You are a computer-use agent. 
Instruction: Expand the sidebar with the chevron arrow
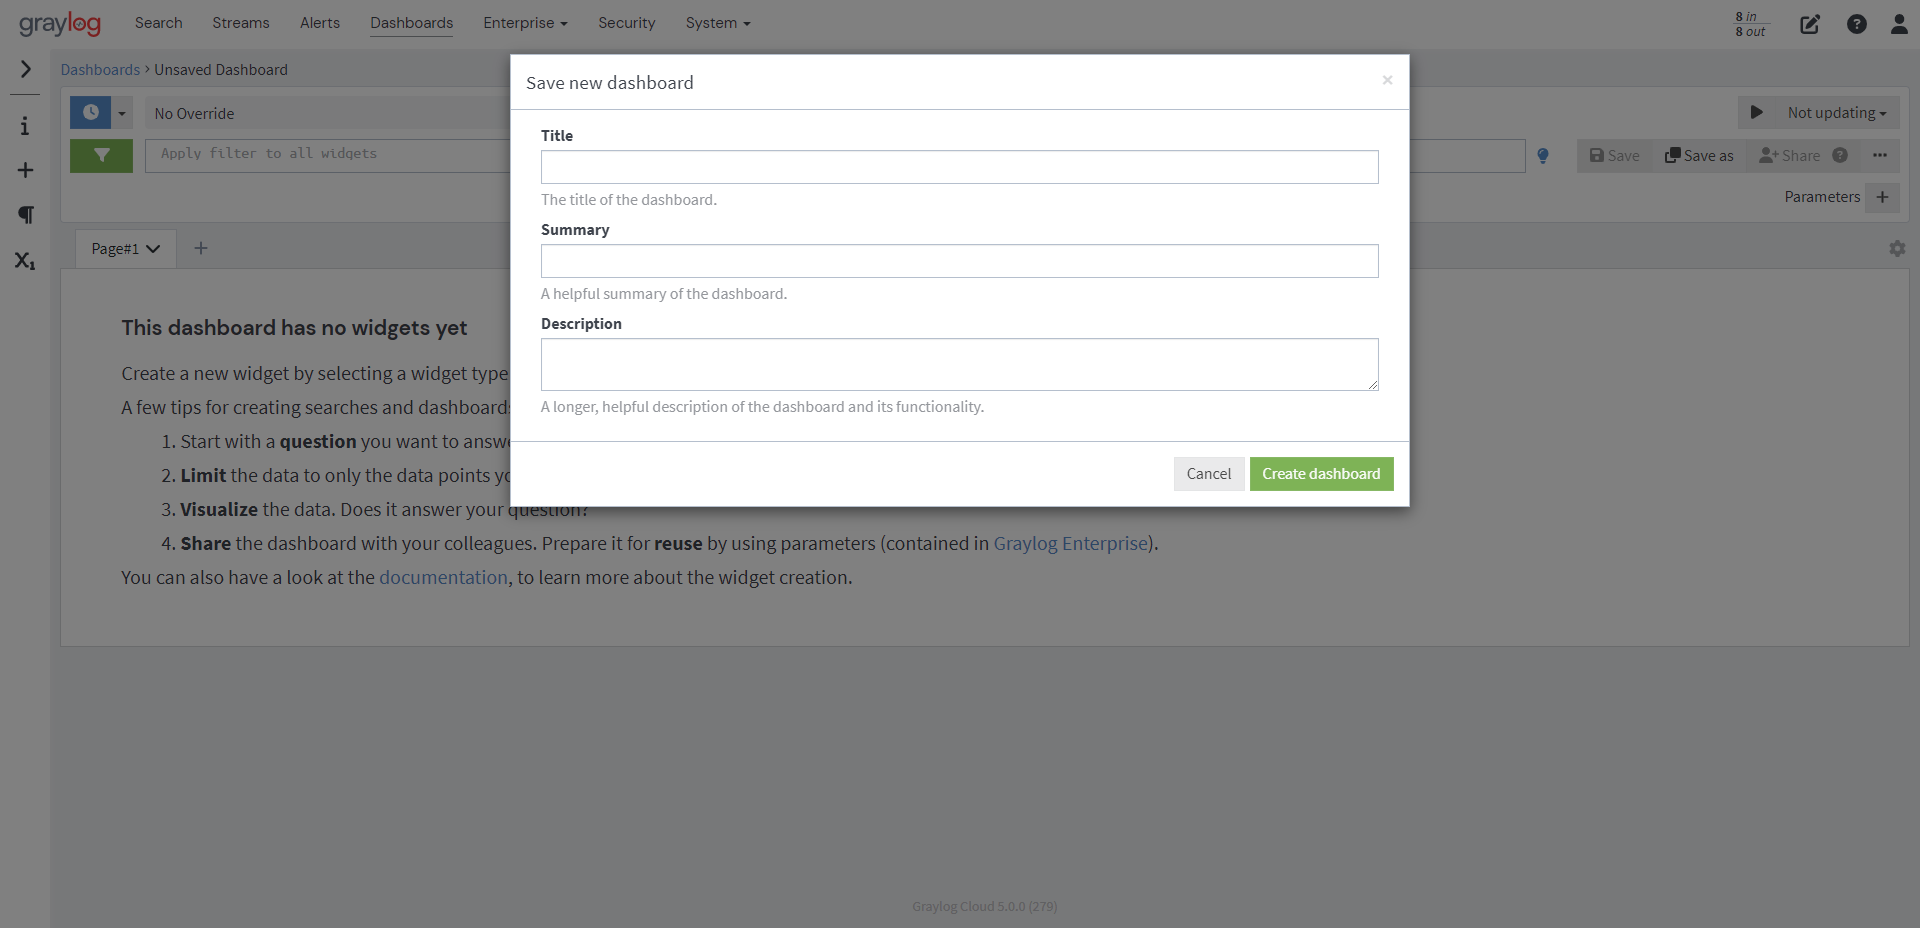(26, 69)
